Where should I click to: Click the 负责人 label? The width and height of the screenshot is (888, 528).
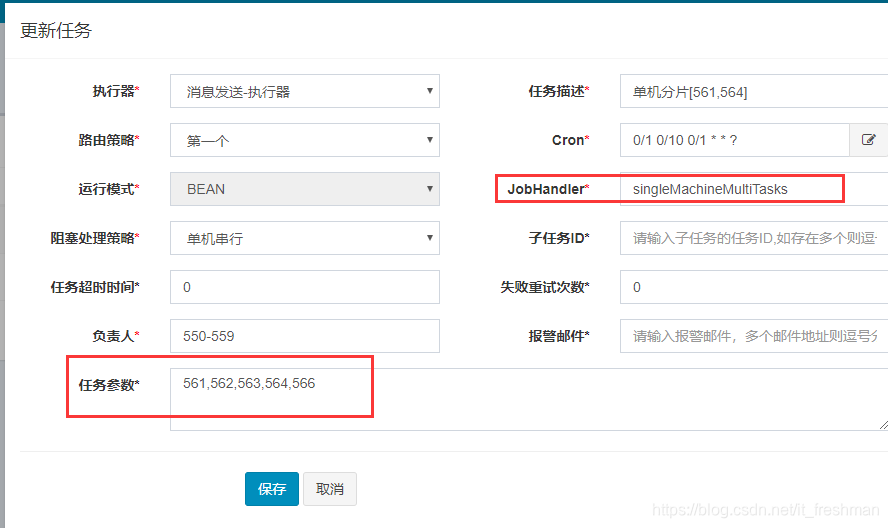(x=116, y=336)
